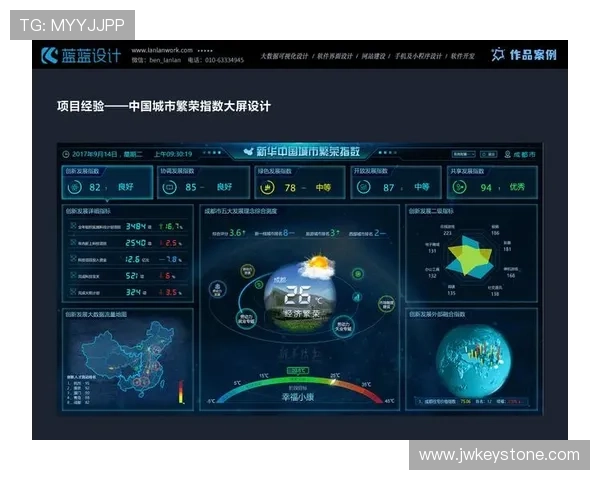
Task: Click the radar chart in 创新发展二级指标
Action: 470,255
